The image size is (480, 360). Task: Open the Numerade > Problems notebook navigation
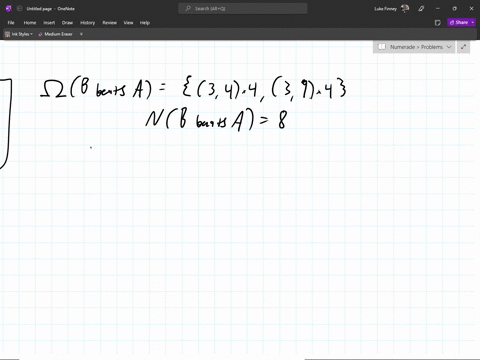pyautogui.click(x=414, y=47)
